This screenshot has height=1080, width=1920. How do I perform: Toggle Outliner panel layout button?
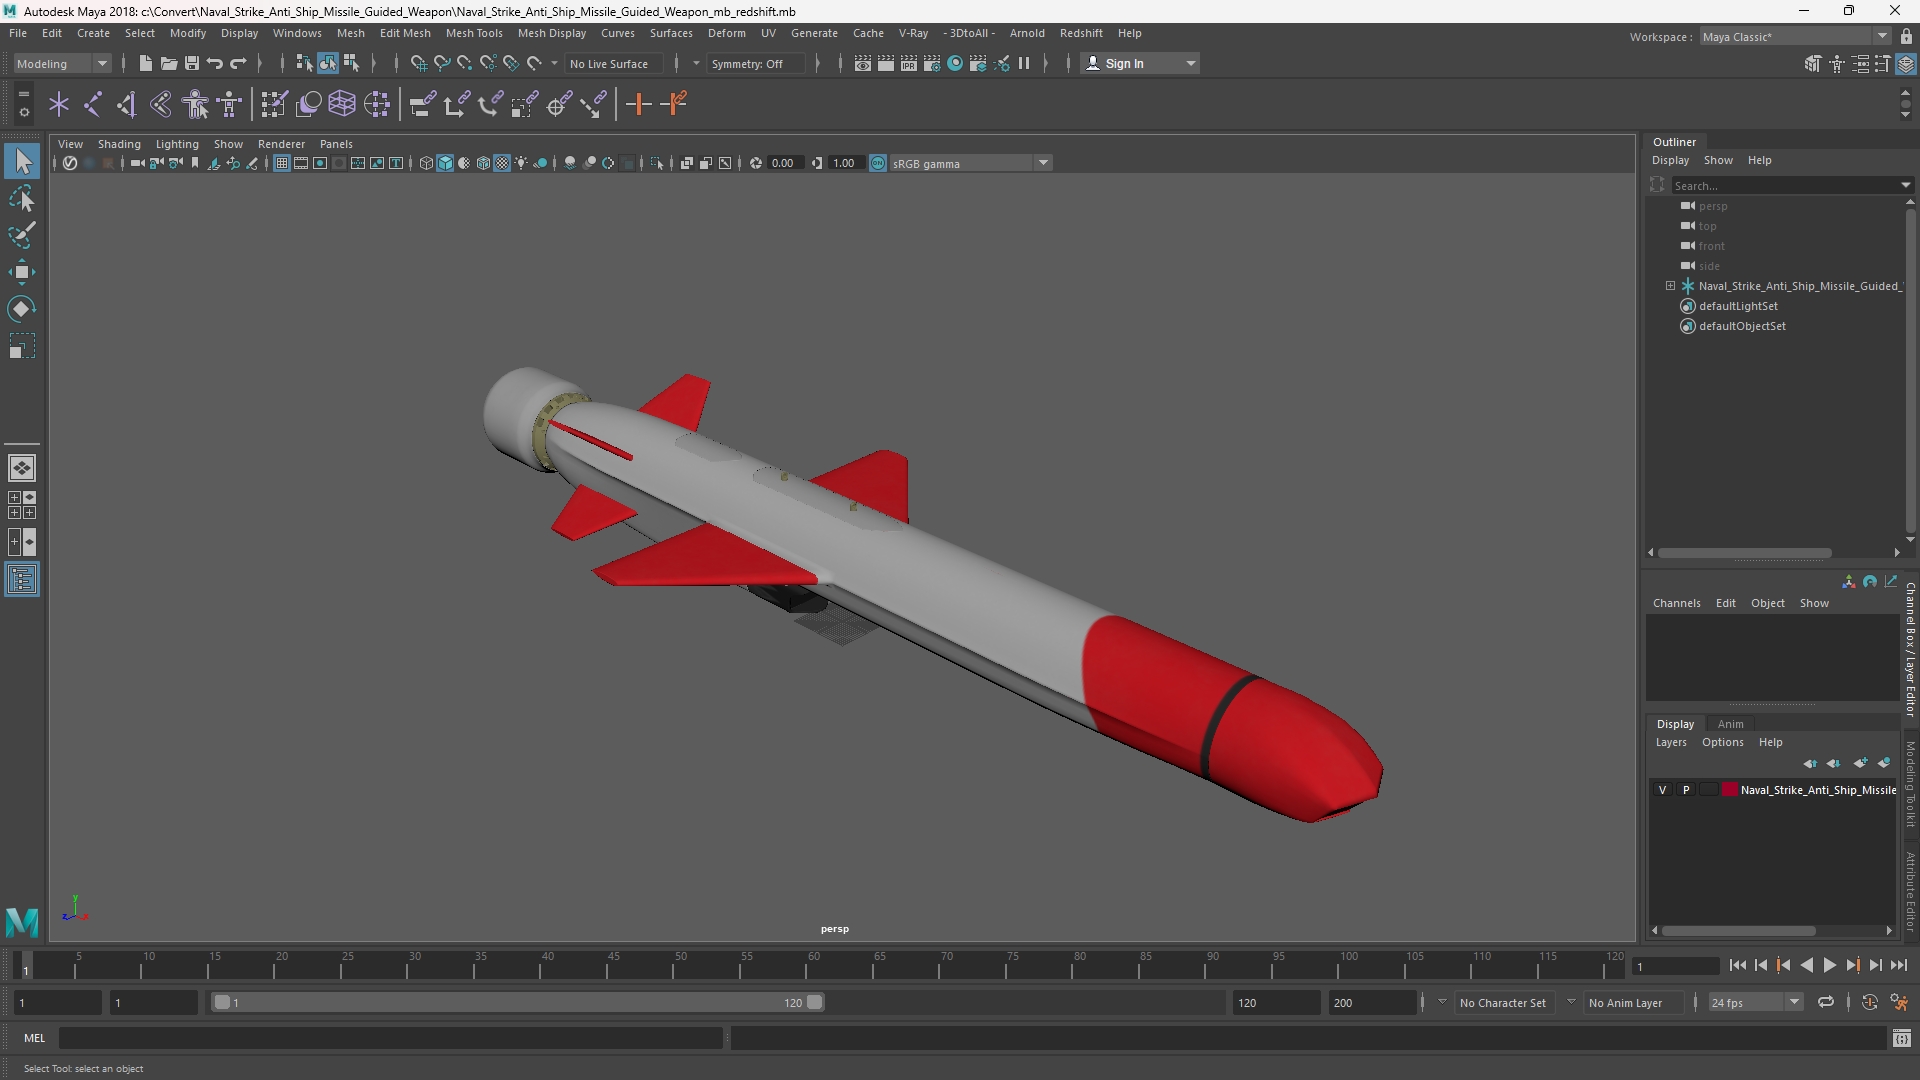point(22,580)
